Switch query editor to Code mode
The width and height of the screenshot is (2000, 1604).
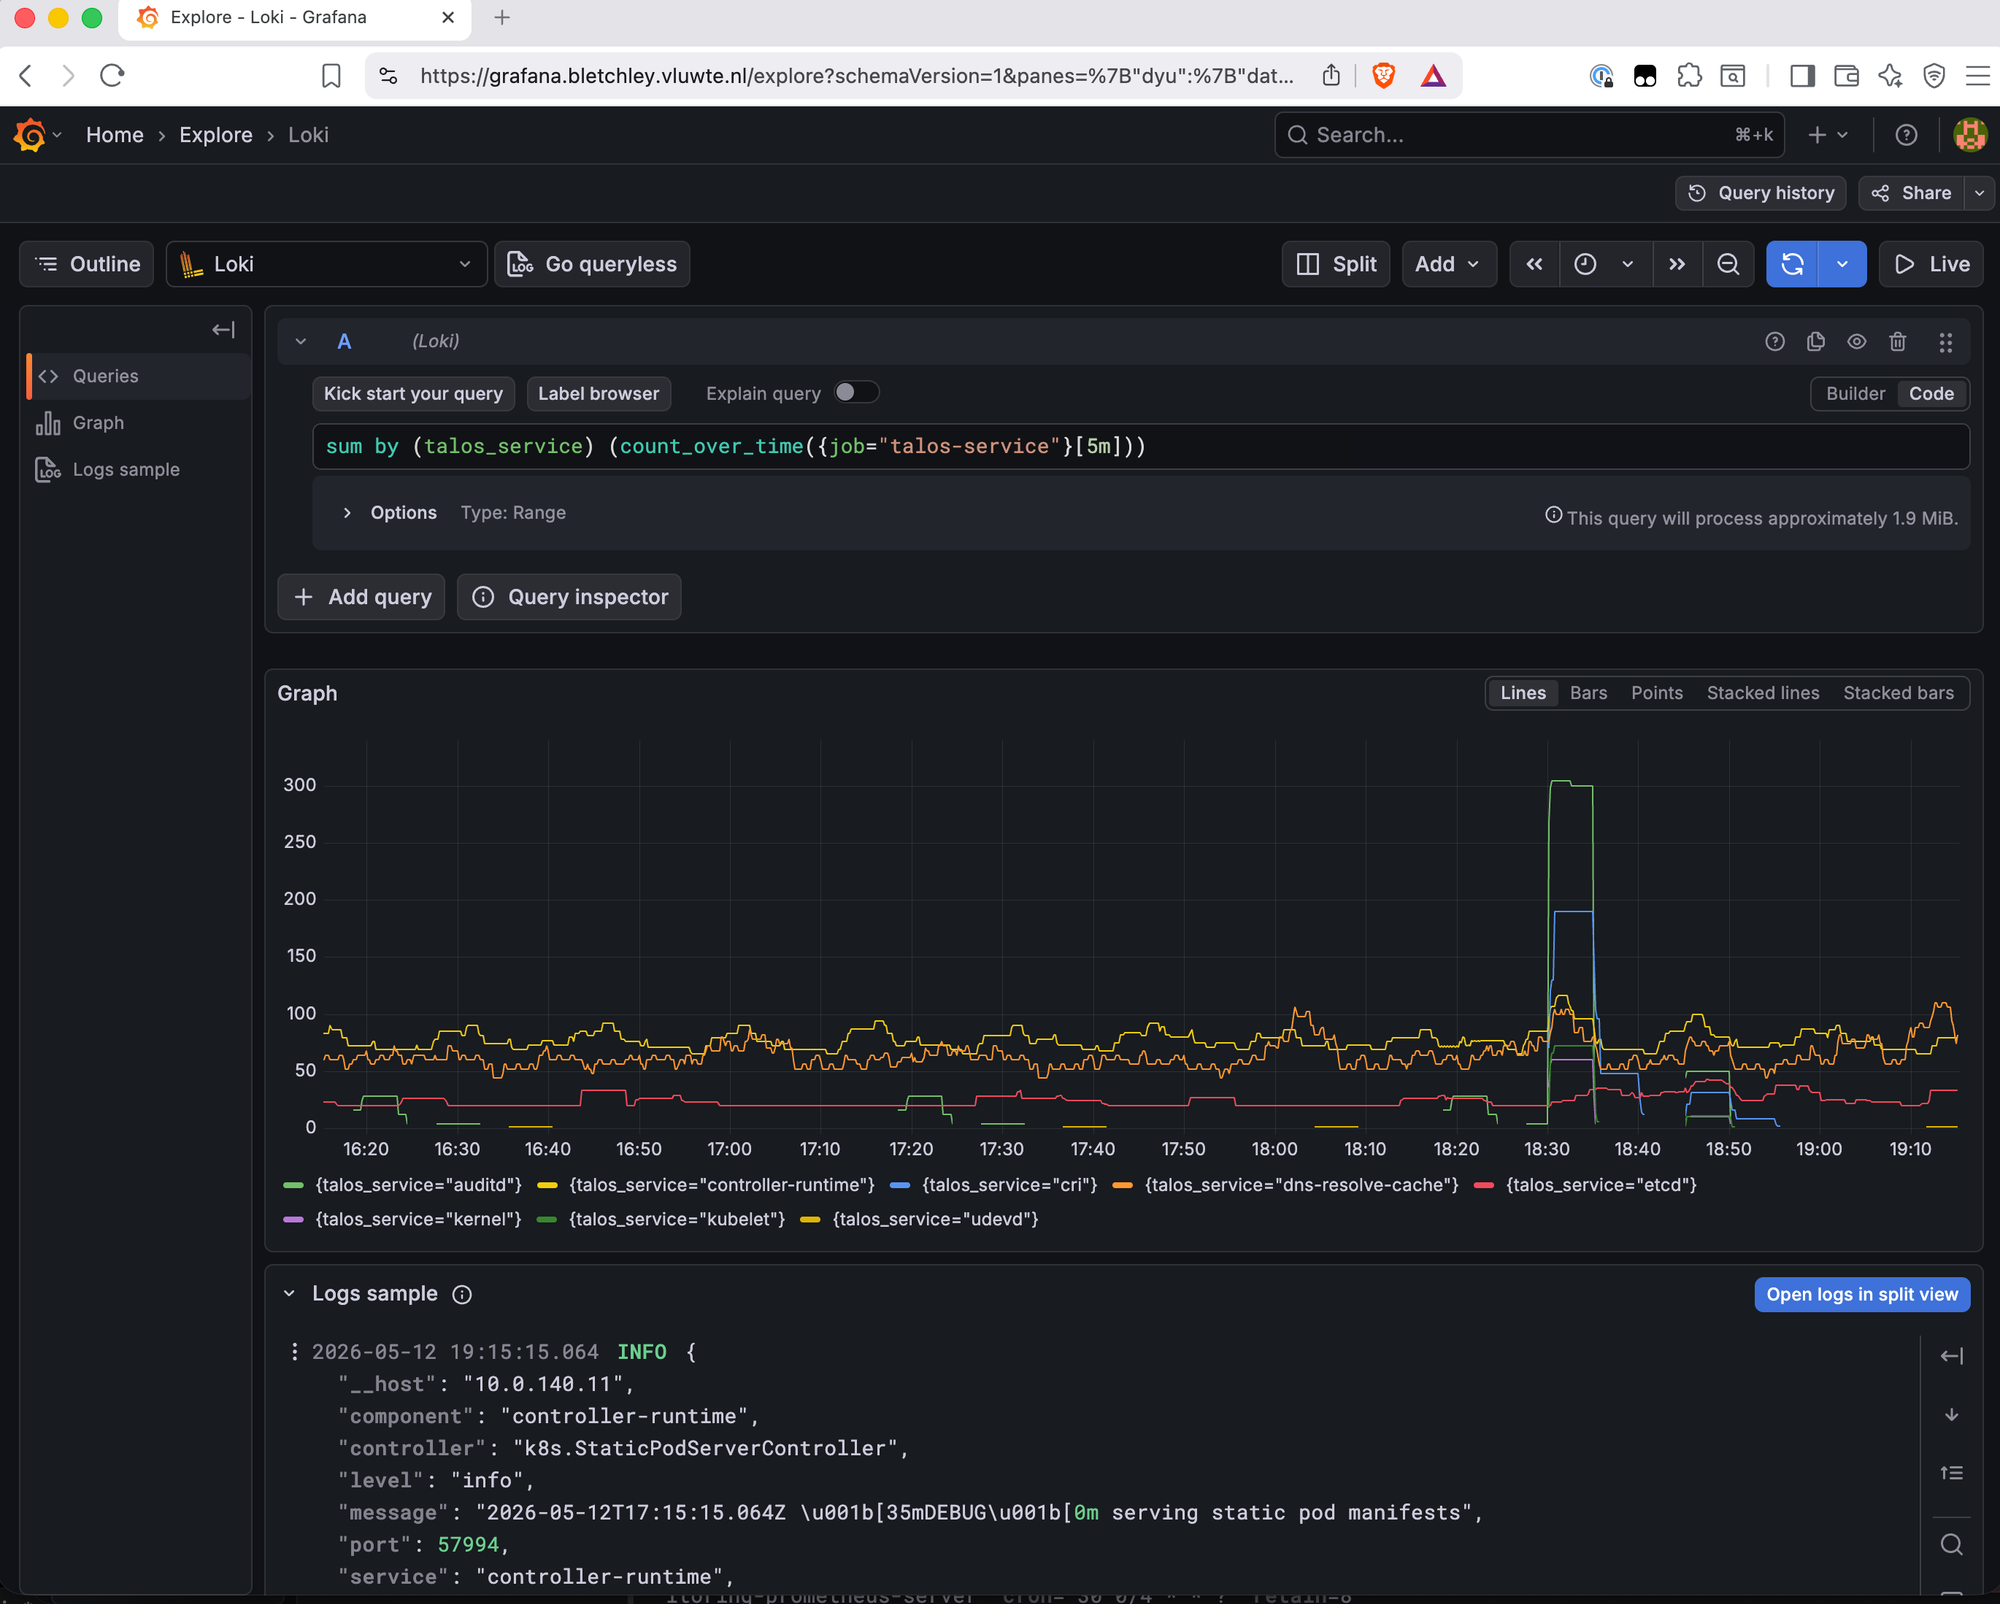[1931, 394]
